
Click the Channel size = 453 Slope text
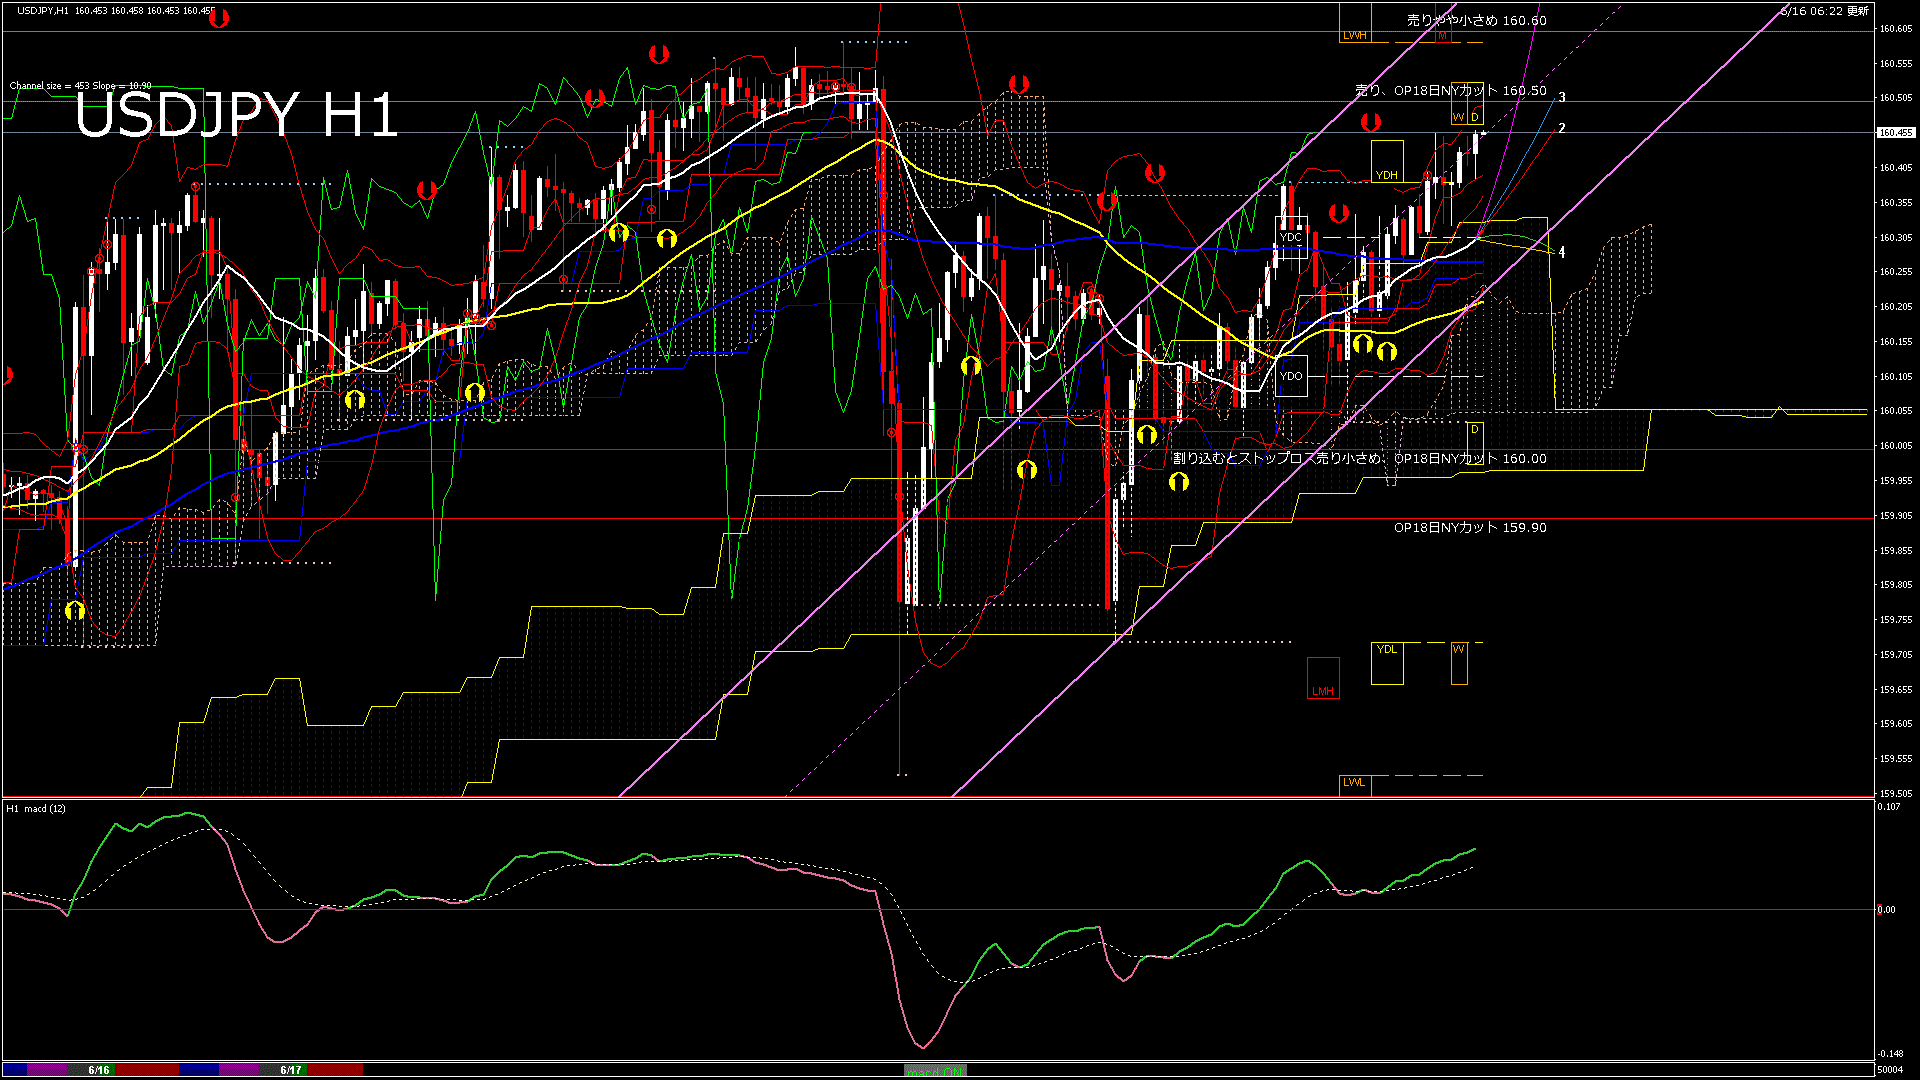tap(80, 86)
